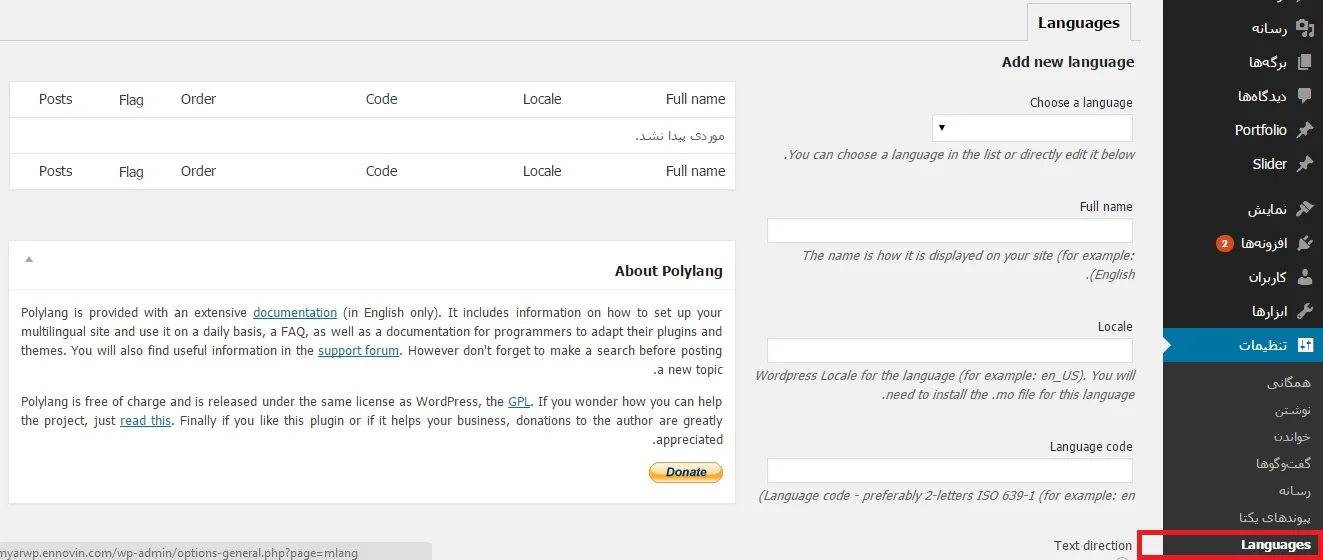Click the bottom Locale footer header
The height and width of the screenshot is (560, 1323).
[x=542, y=171]
